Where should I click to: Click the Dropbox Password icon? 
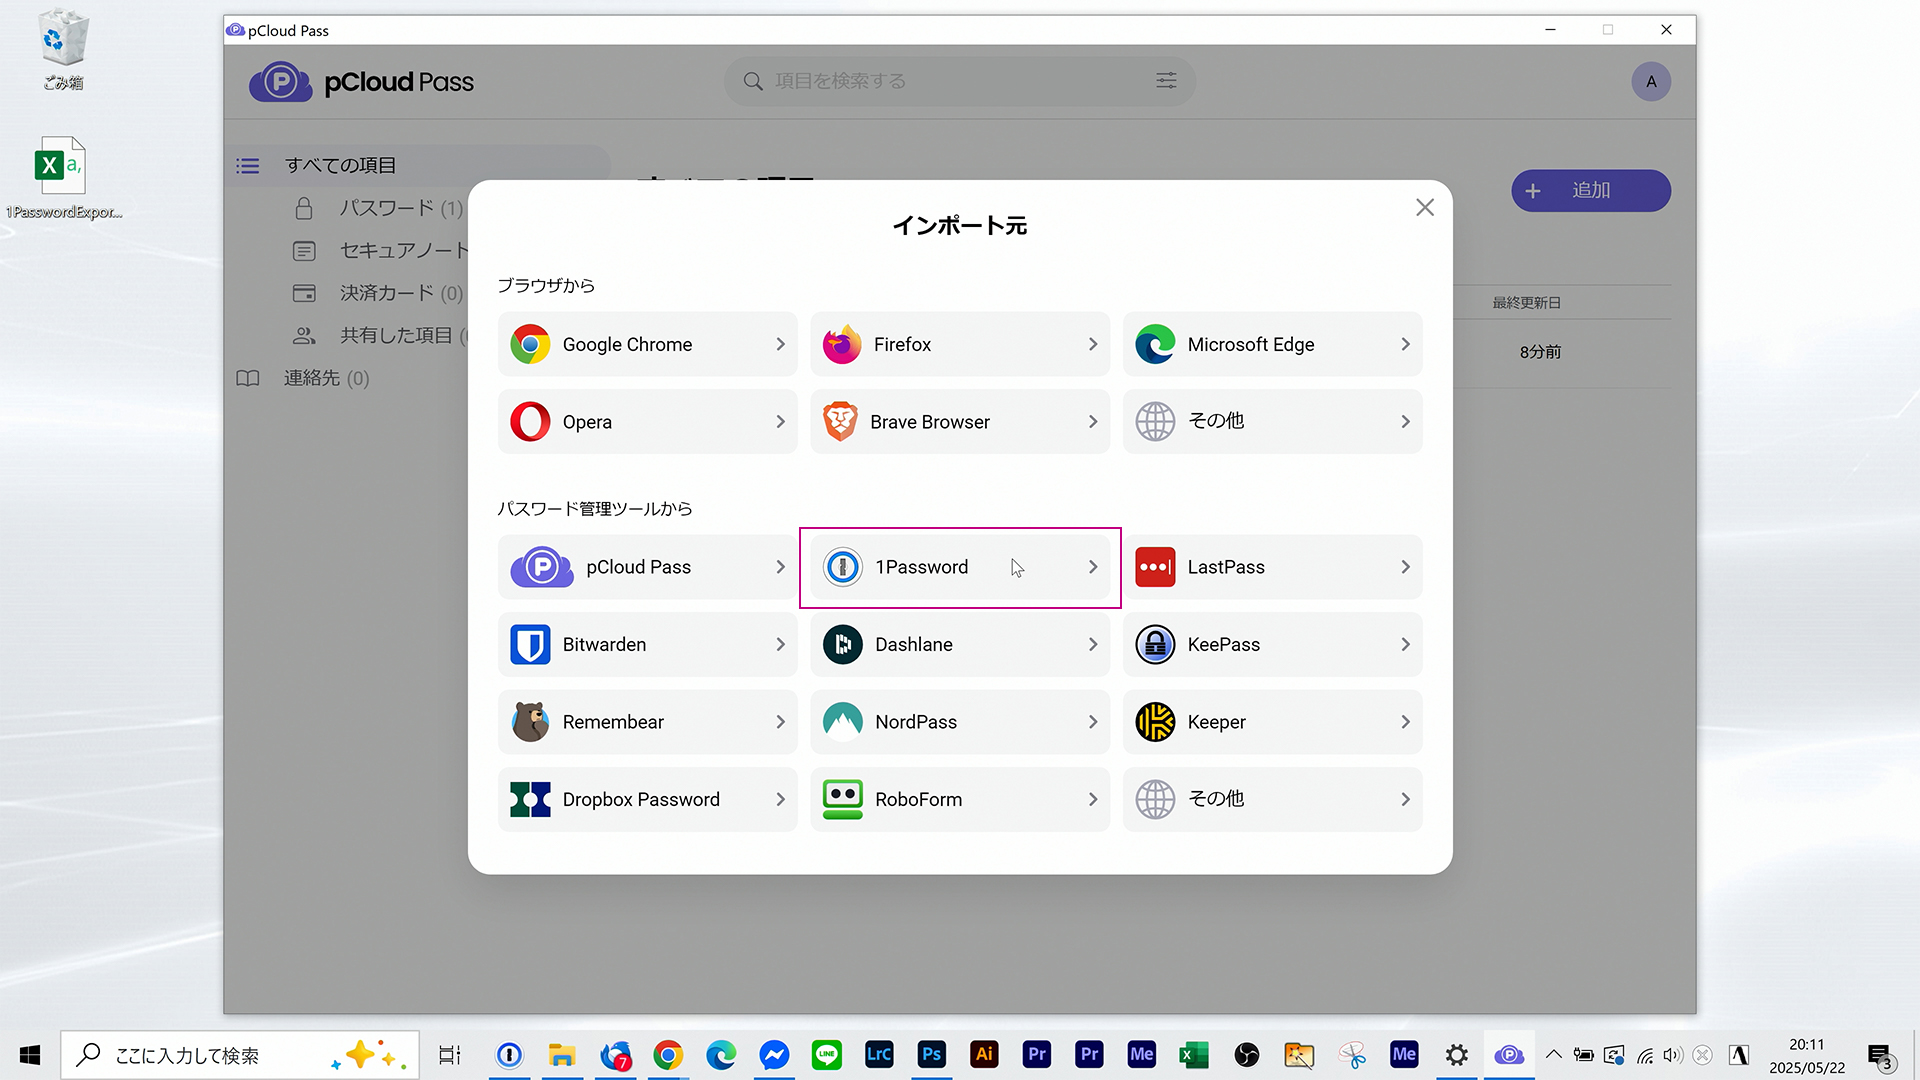530,800
